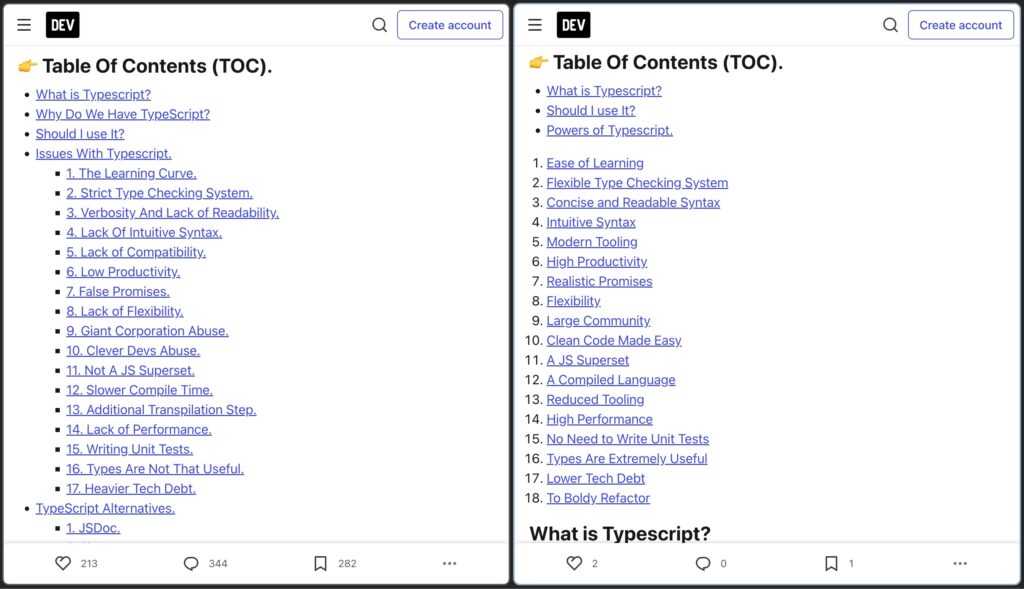Open comments on the 344-comment article
The height and width of the screenshot is (589, 1024).
tap(191, 563)
